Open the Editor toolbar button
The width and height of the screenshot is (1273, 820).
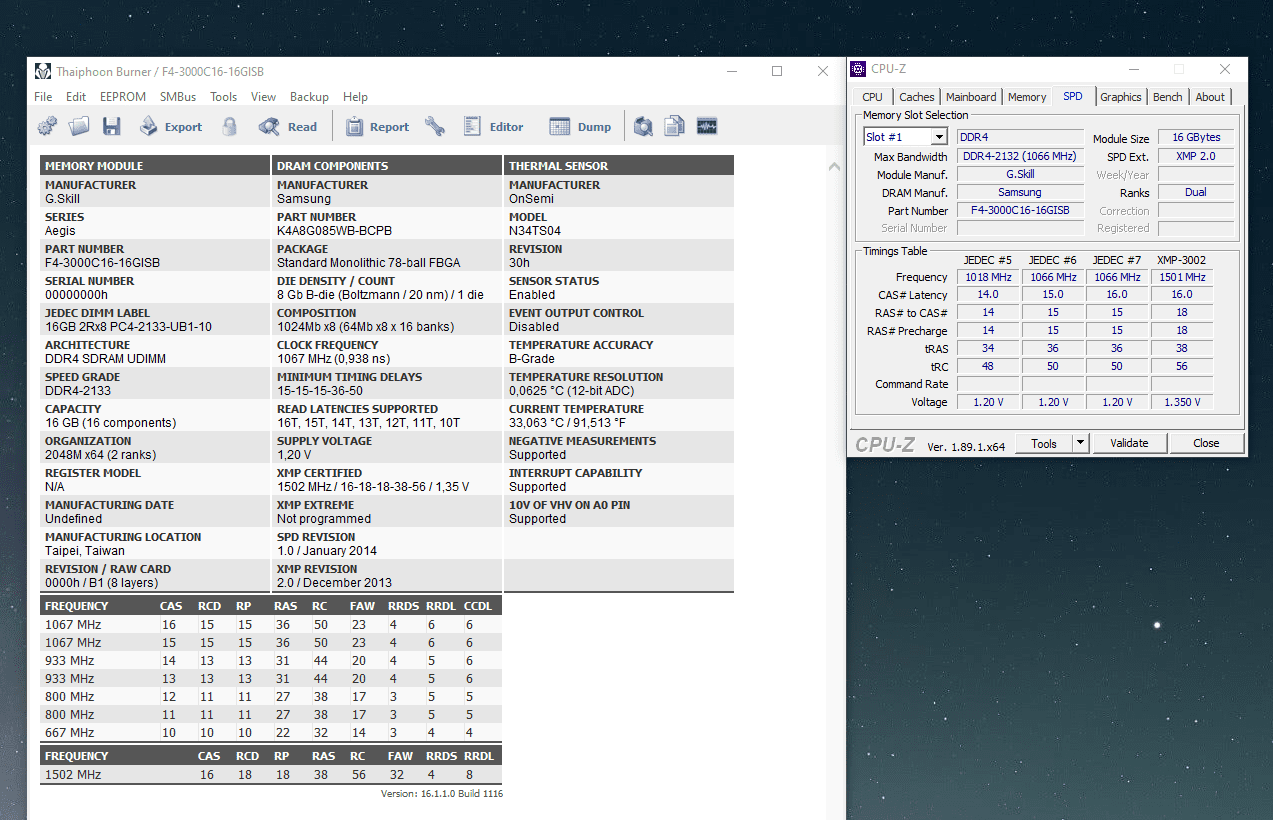click(493, 127)
